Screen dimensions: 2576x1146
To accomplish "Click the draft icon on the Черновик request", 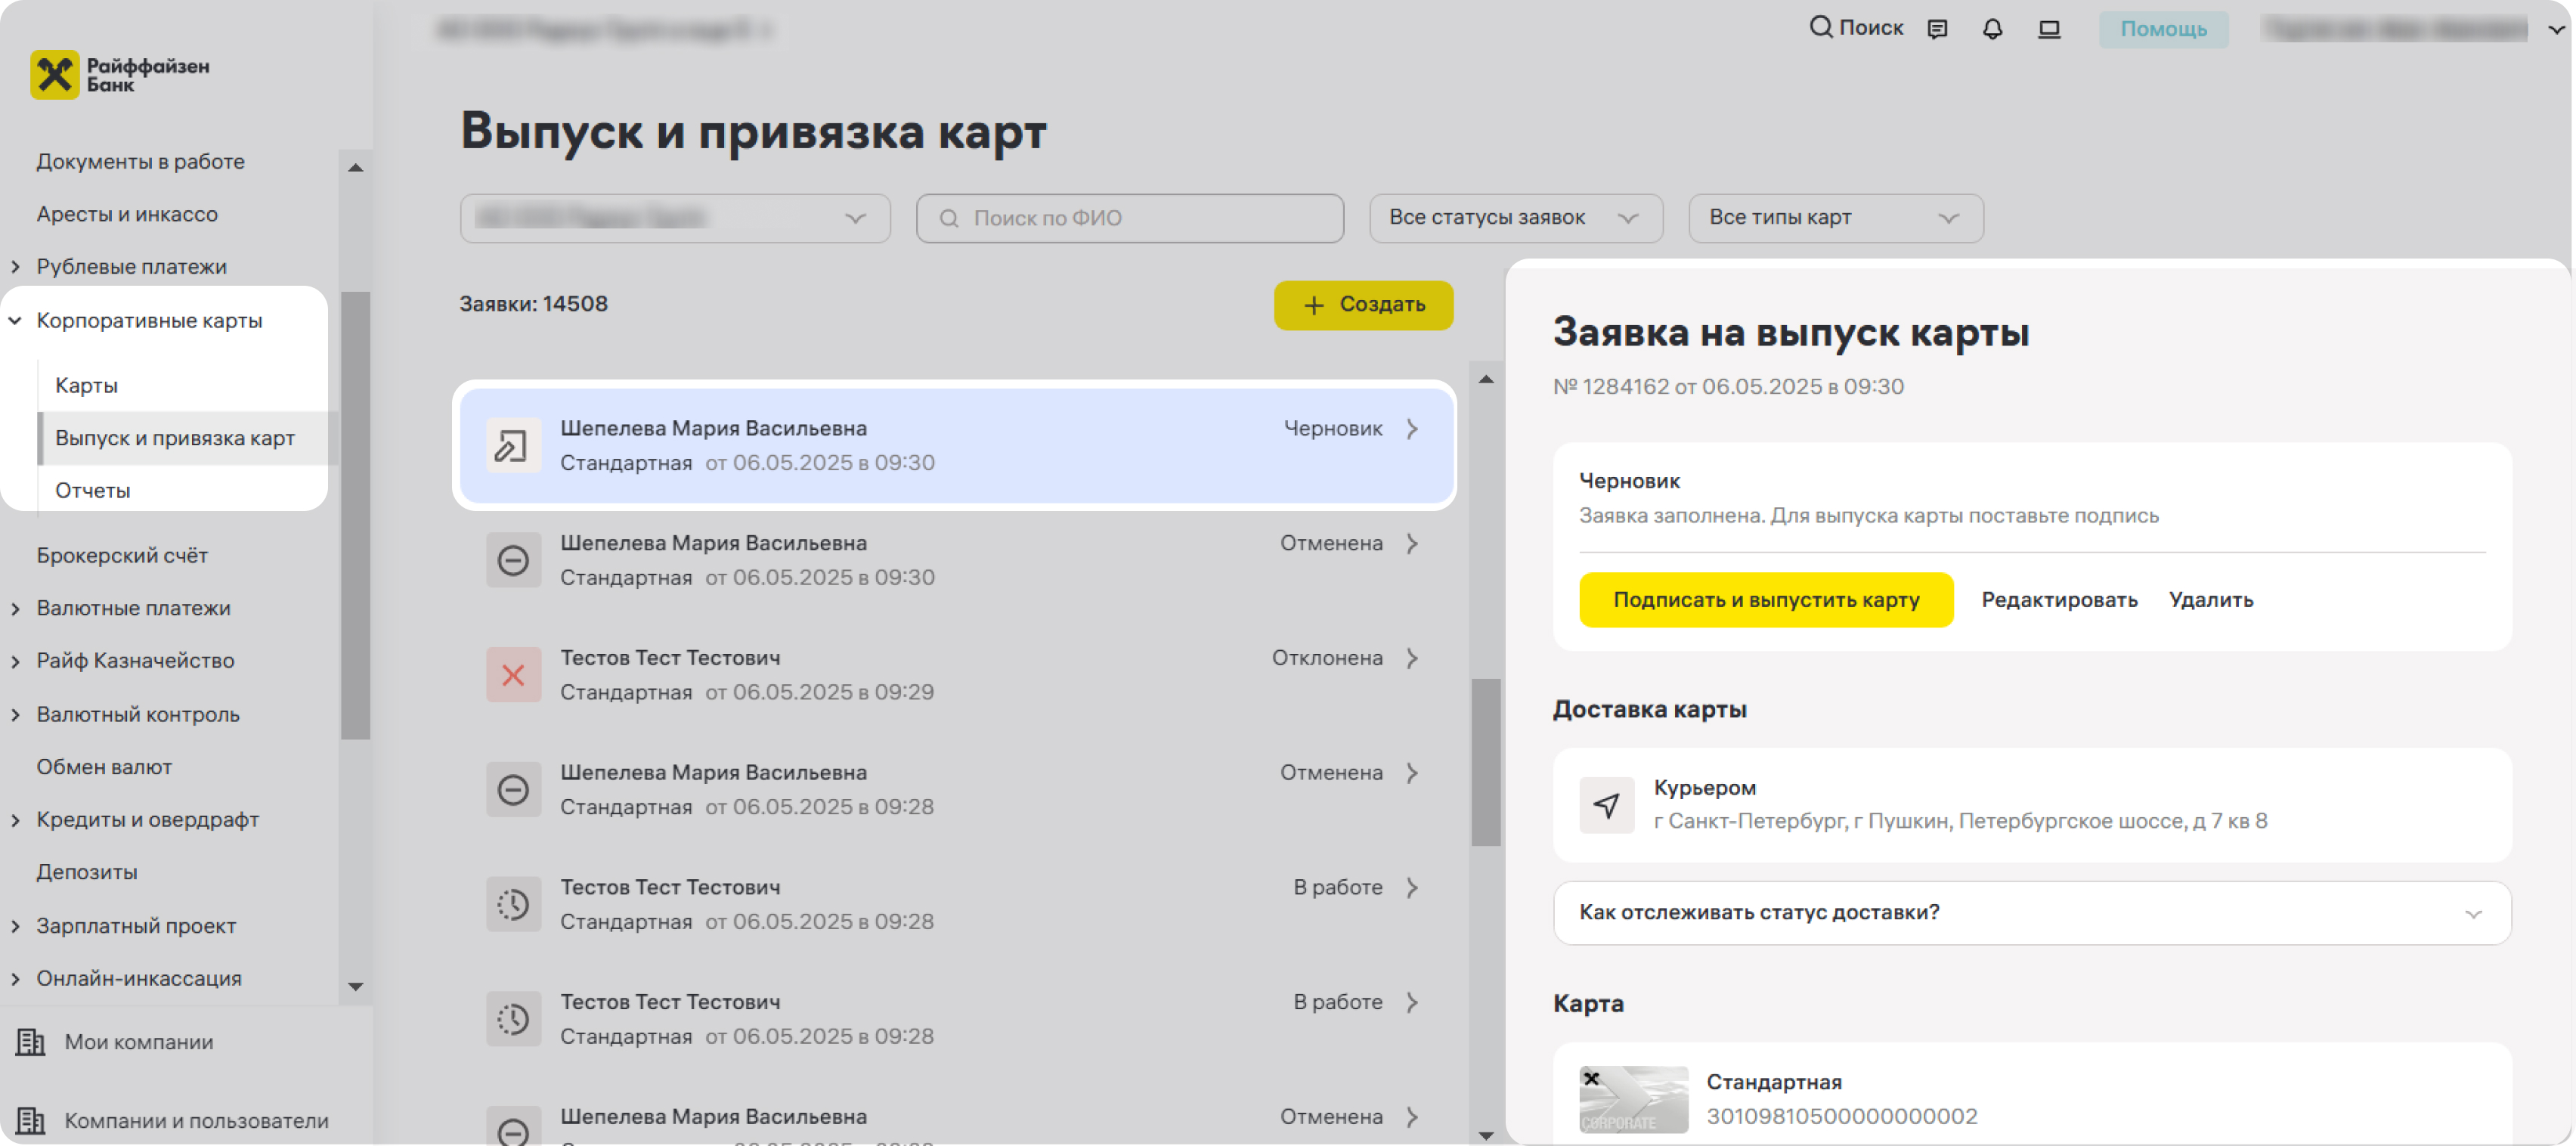I will pyautogui.click(x=513, y=446).
